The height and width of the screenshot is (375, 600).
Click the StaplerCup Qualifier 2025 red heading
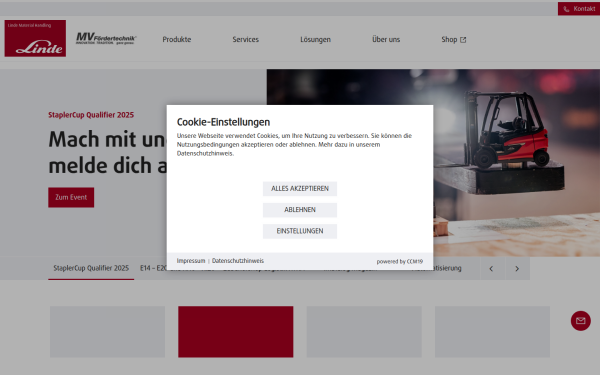[x=91, y=115]
